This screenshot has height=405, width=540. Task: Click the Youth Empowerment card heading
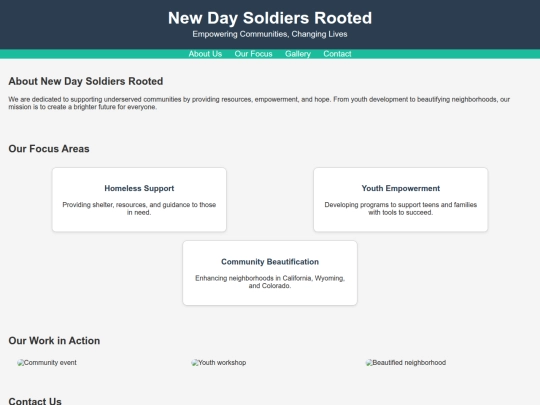(401, 188)
